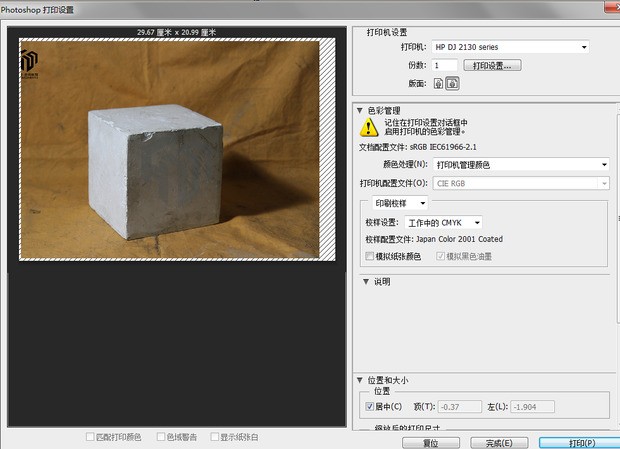
Task: Collapse the 位置和大小 section
Action: (x=360, y=380)
